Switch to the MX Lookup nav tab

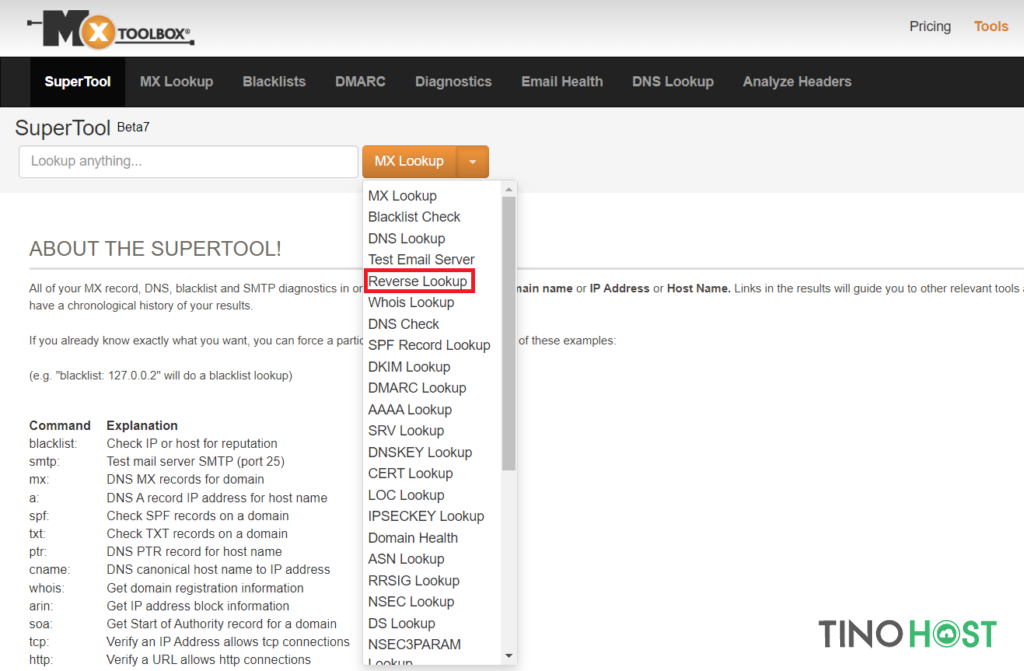(x=176, y=82)
